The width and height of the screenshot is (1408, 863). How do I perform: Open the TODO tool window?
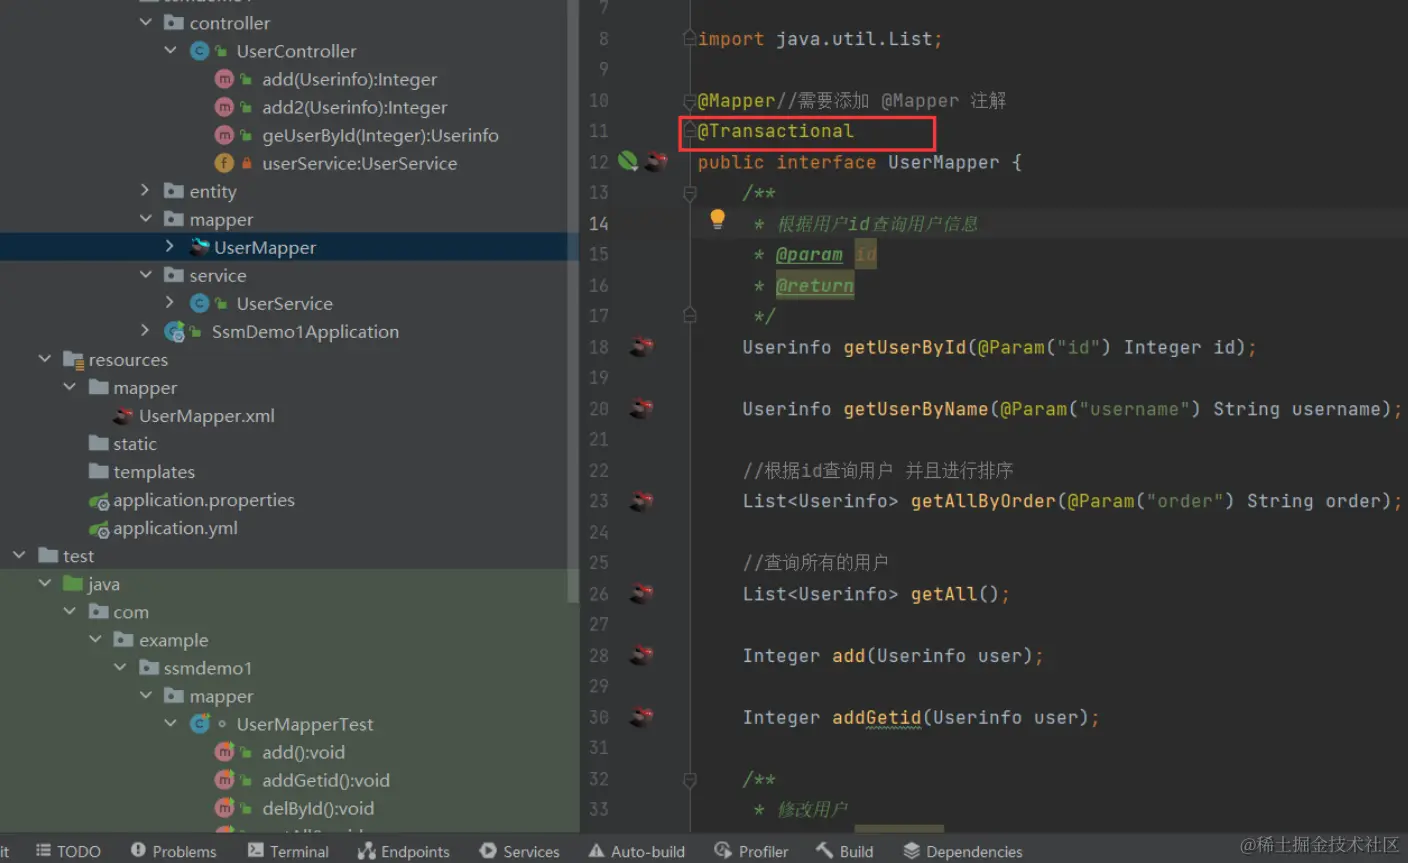[x=68, y=851]
